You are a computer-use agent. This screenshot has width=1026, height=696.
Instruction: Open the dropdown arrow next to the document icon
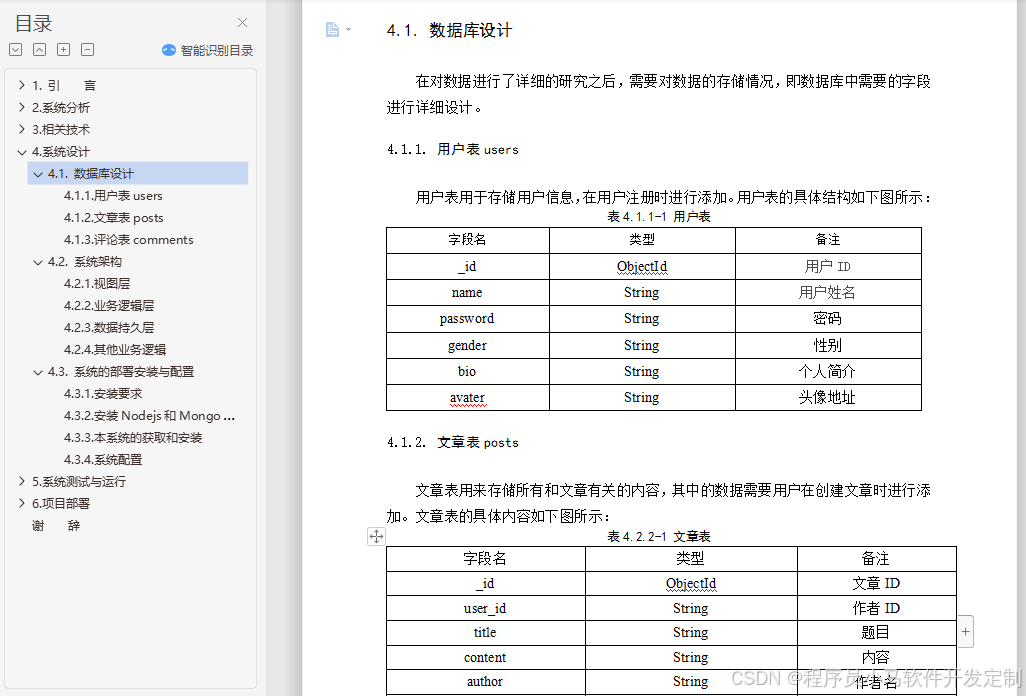click(x=350, y=29)
